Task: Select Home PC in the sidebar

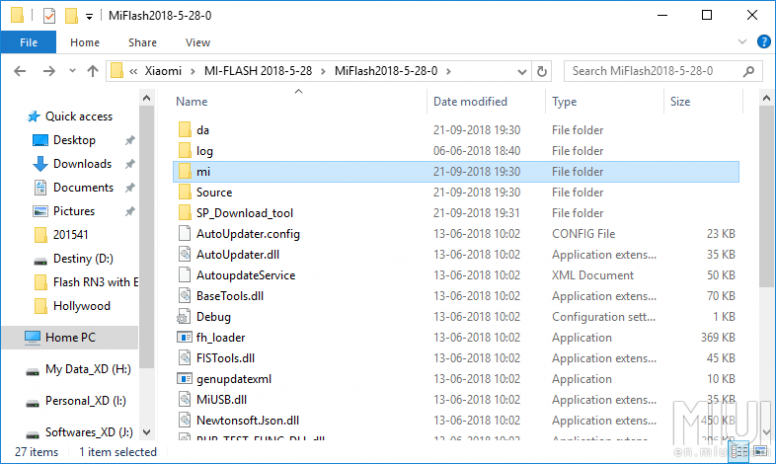Action: click(70, 338)
